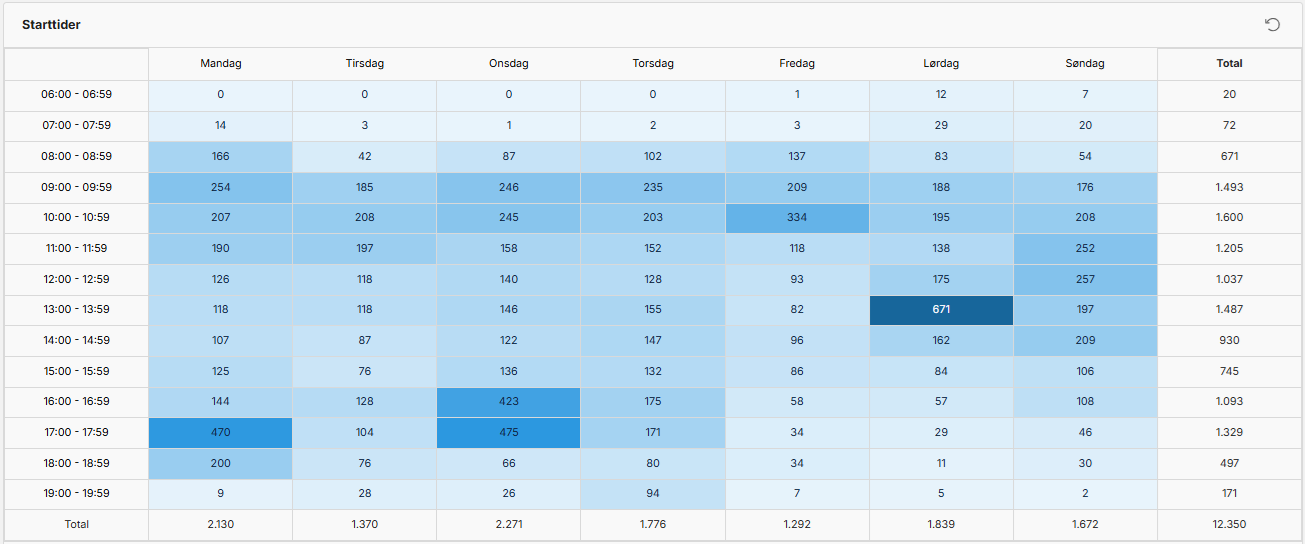1305x544 pixels.
Task: Click the Lørdag column header
Action: [941, 63]
